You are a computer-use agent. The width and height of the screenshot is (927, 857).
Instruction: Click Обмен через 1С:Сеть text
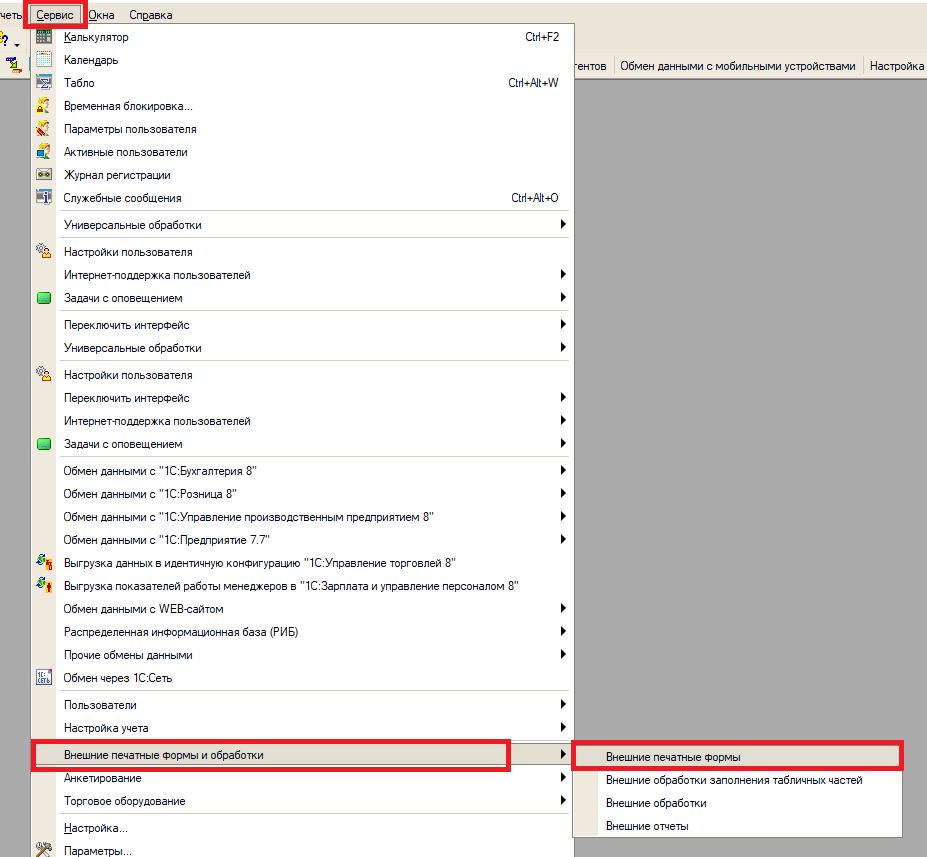pos(118,678)
